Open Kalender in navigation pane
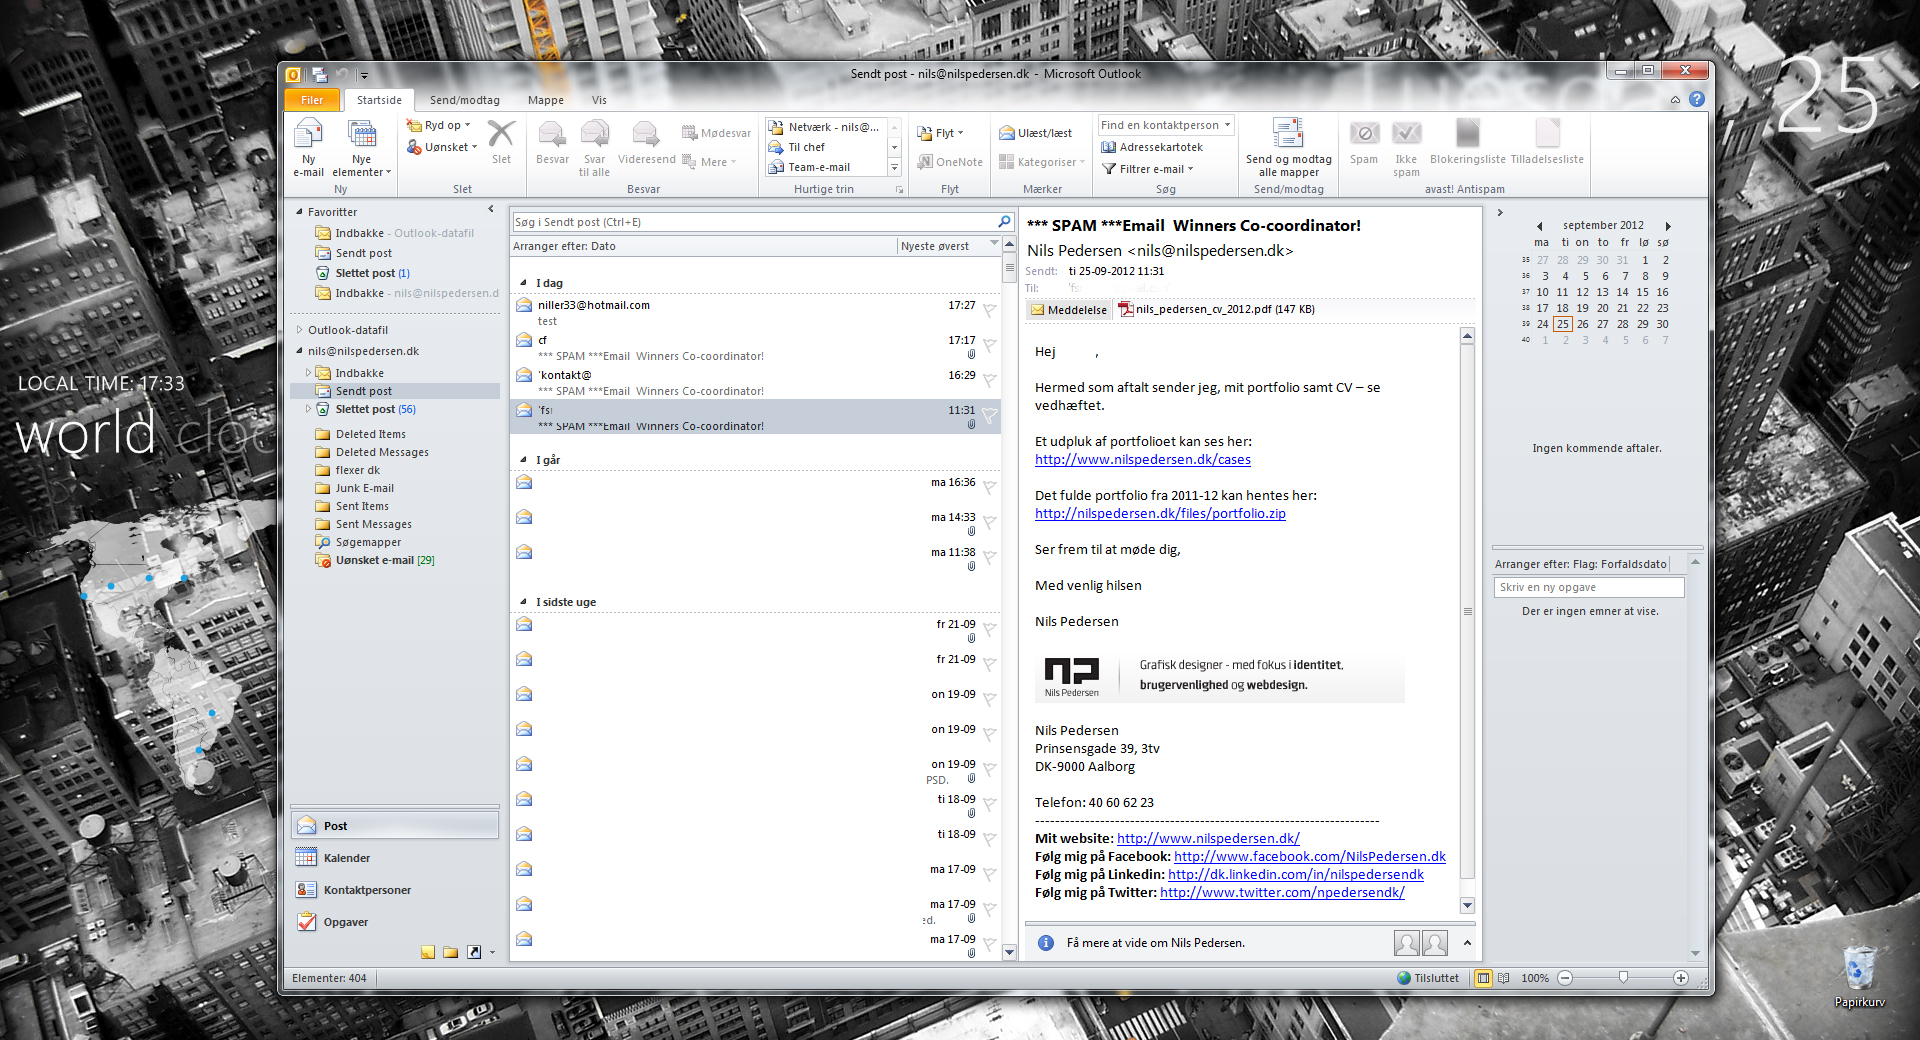 pyautogui.click(x=346, y=858)
